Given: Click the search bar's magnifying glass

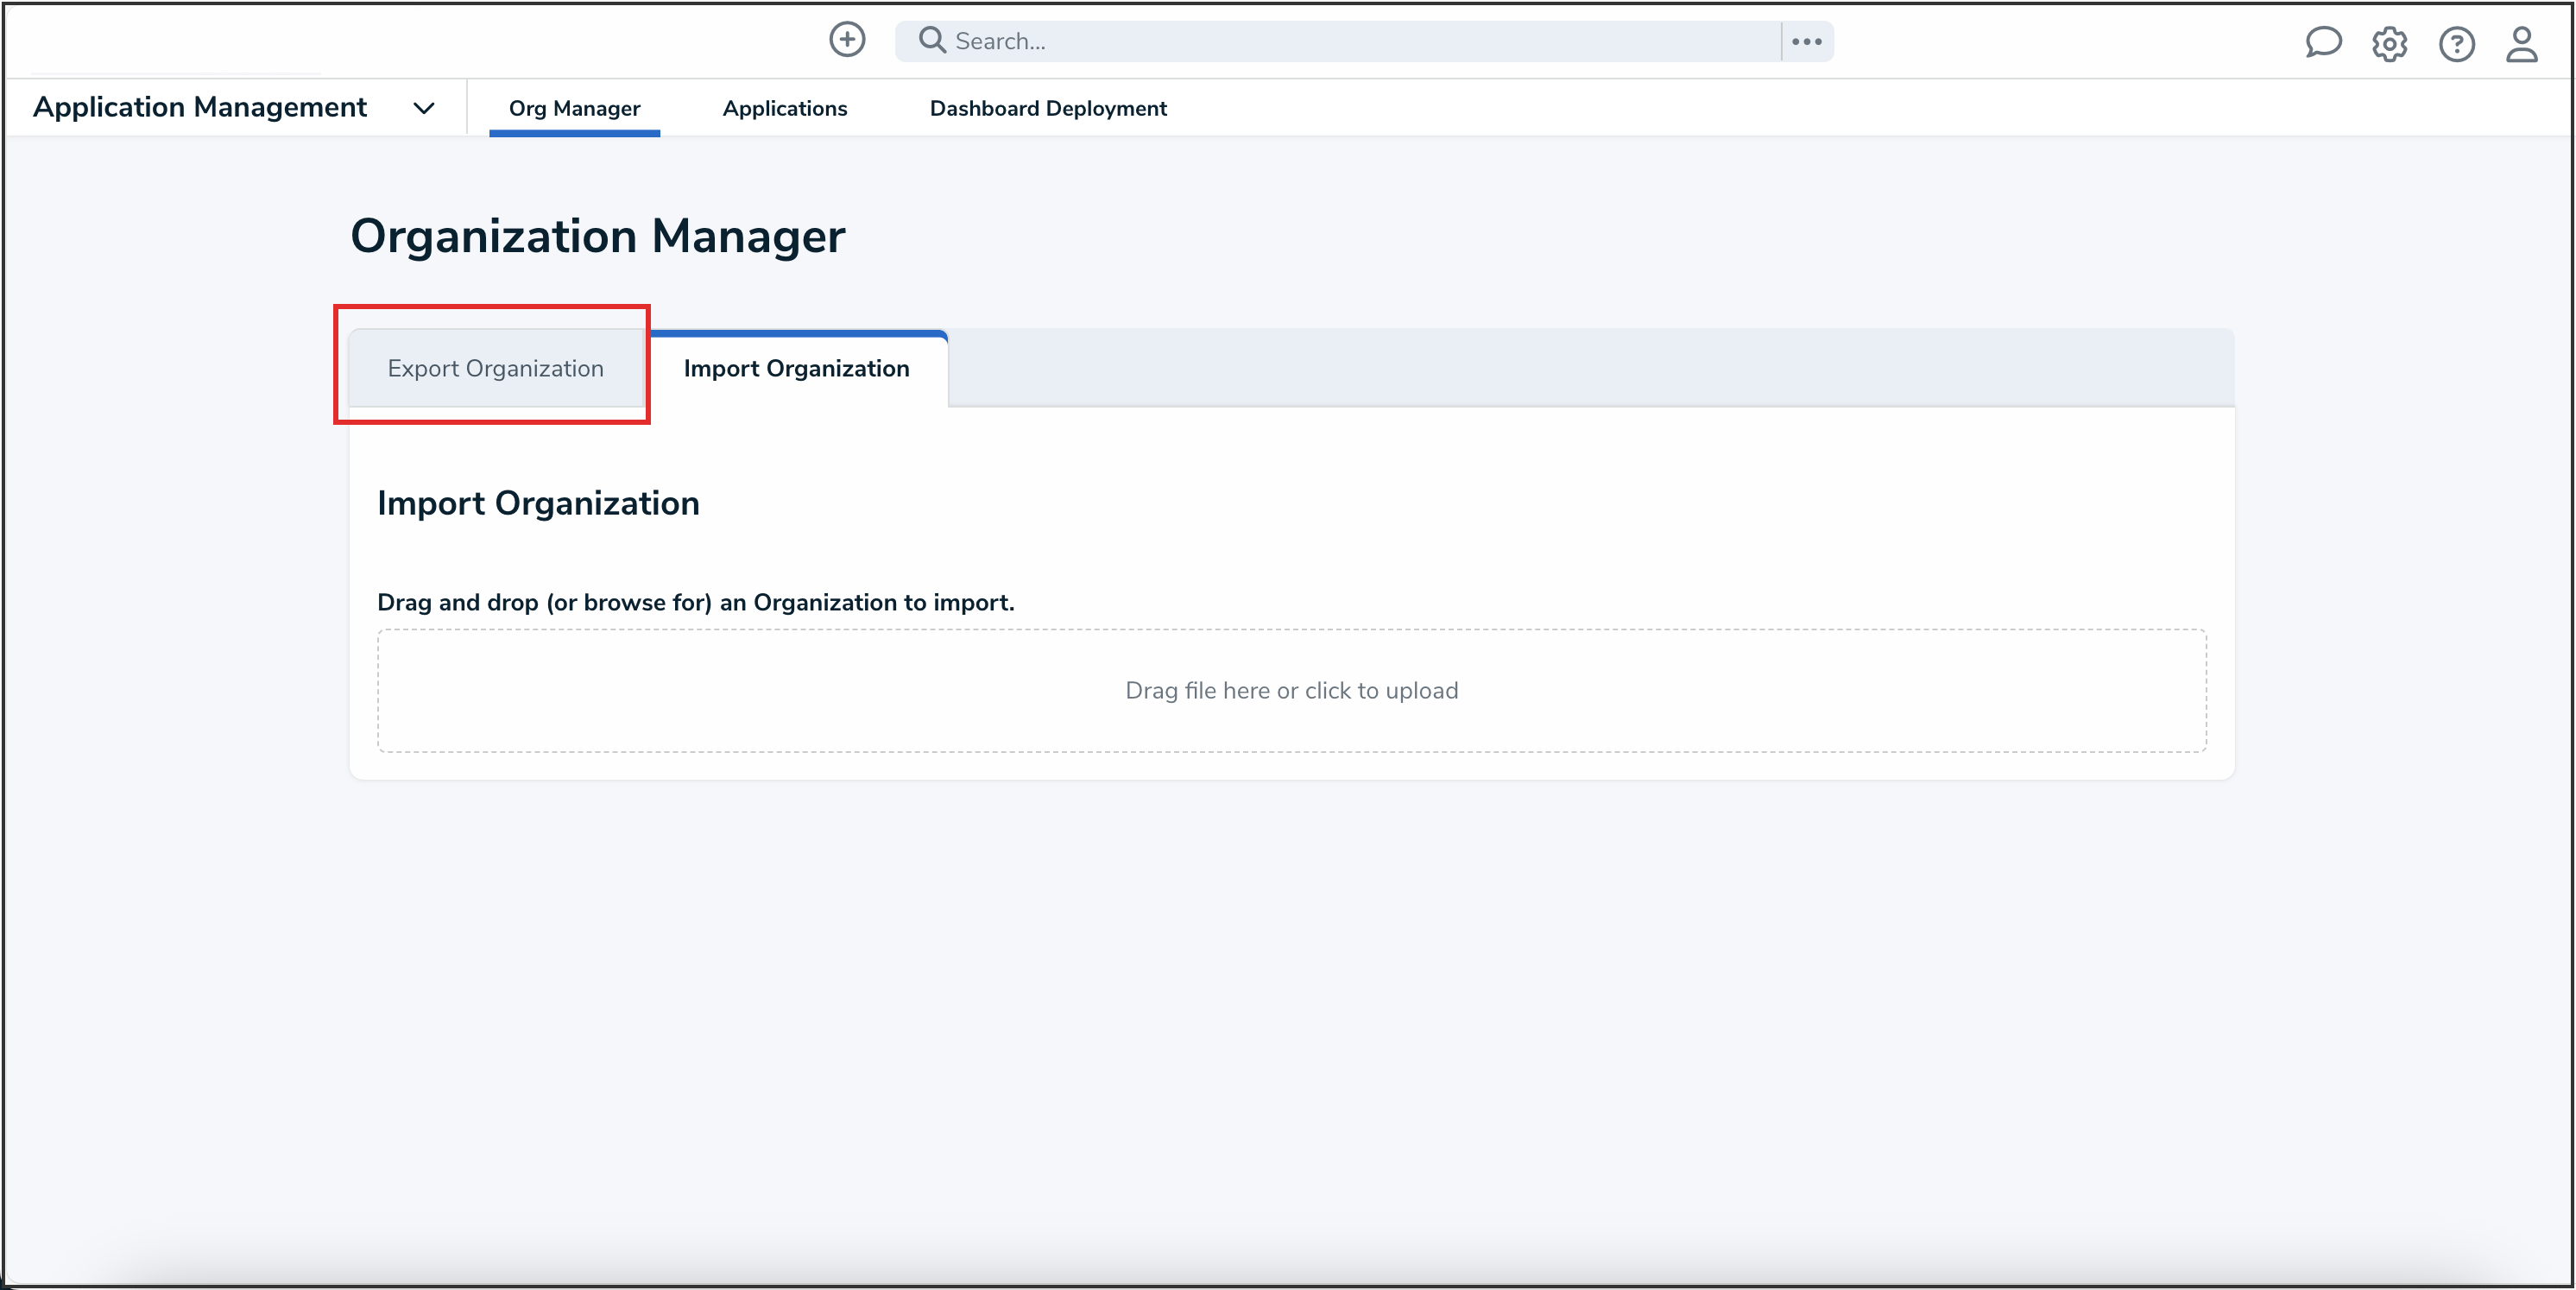Looking at the screenshot, I should point(931,39).
